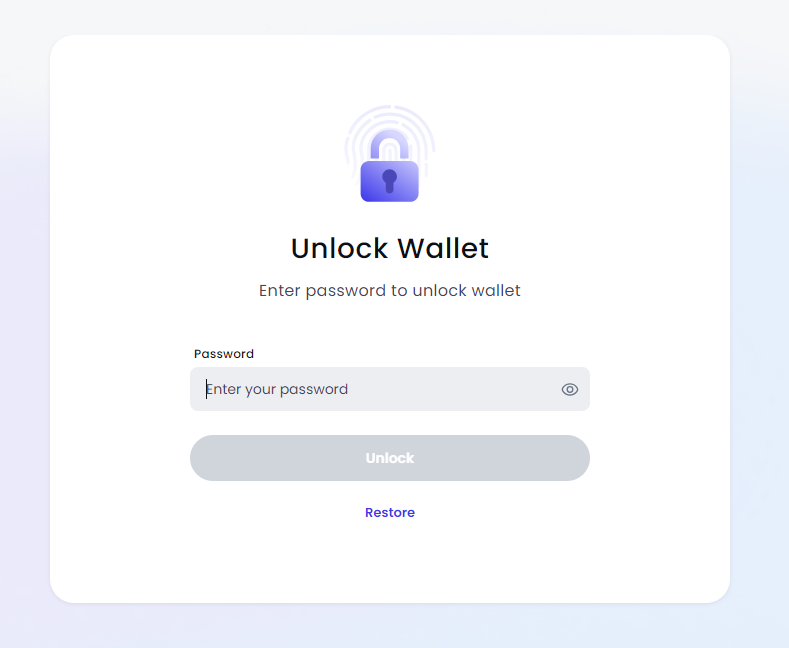Click the keyhole on the lock graphic
Viewport: 789px width, 648px height.
tap(389, 180)
